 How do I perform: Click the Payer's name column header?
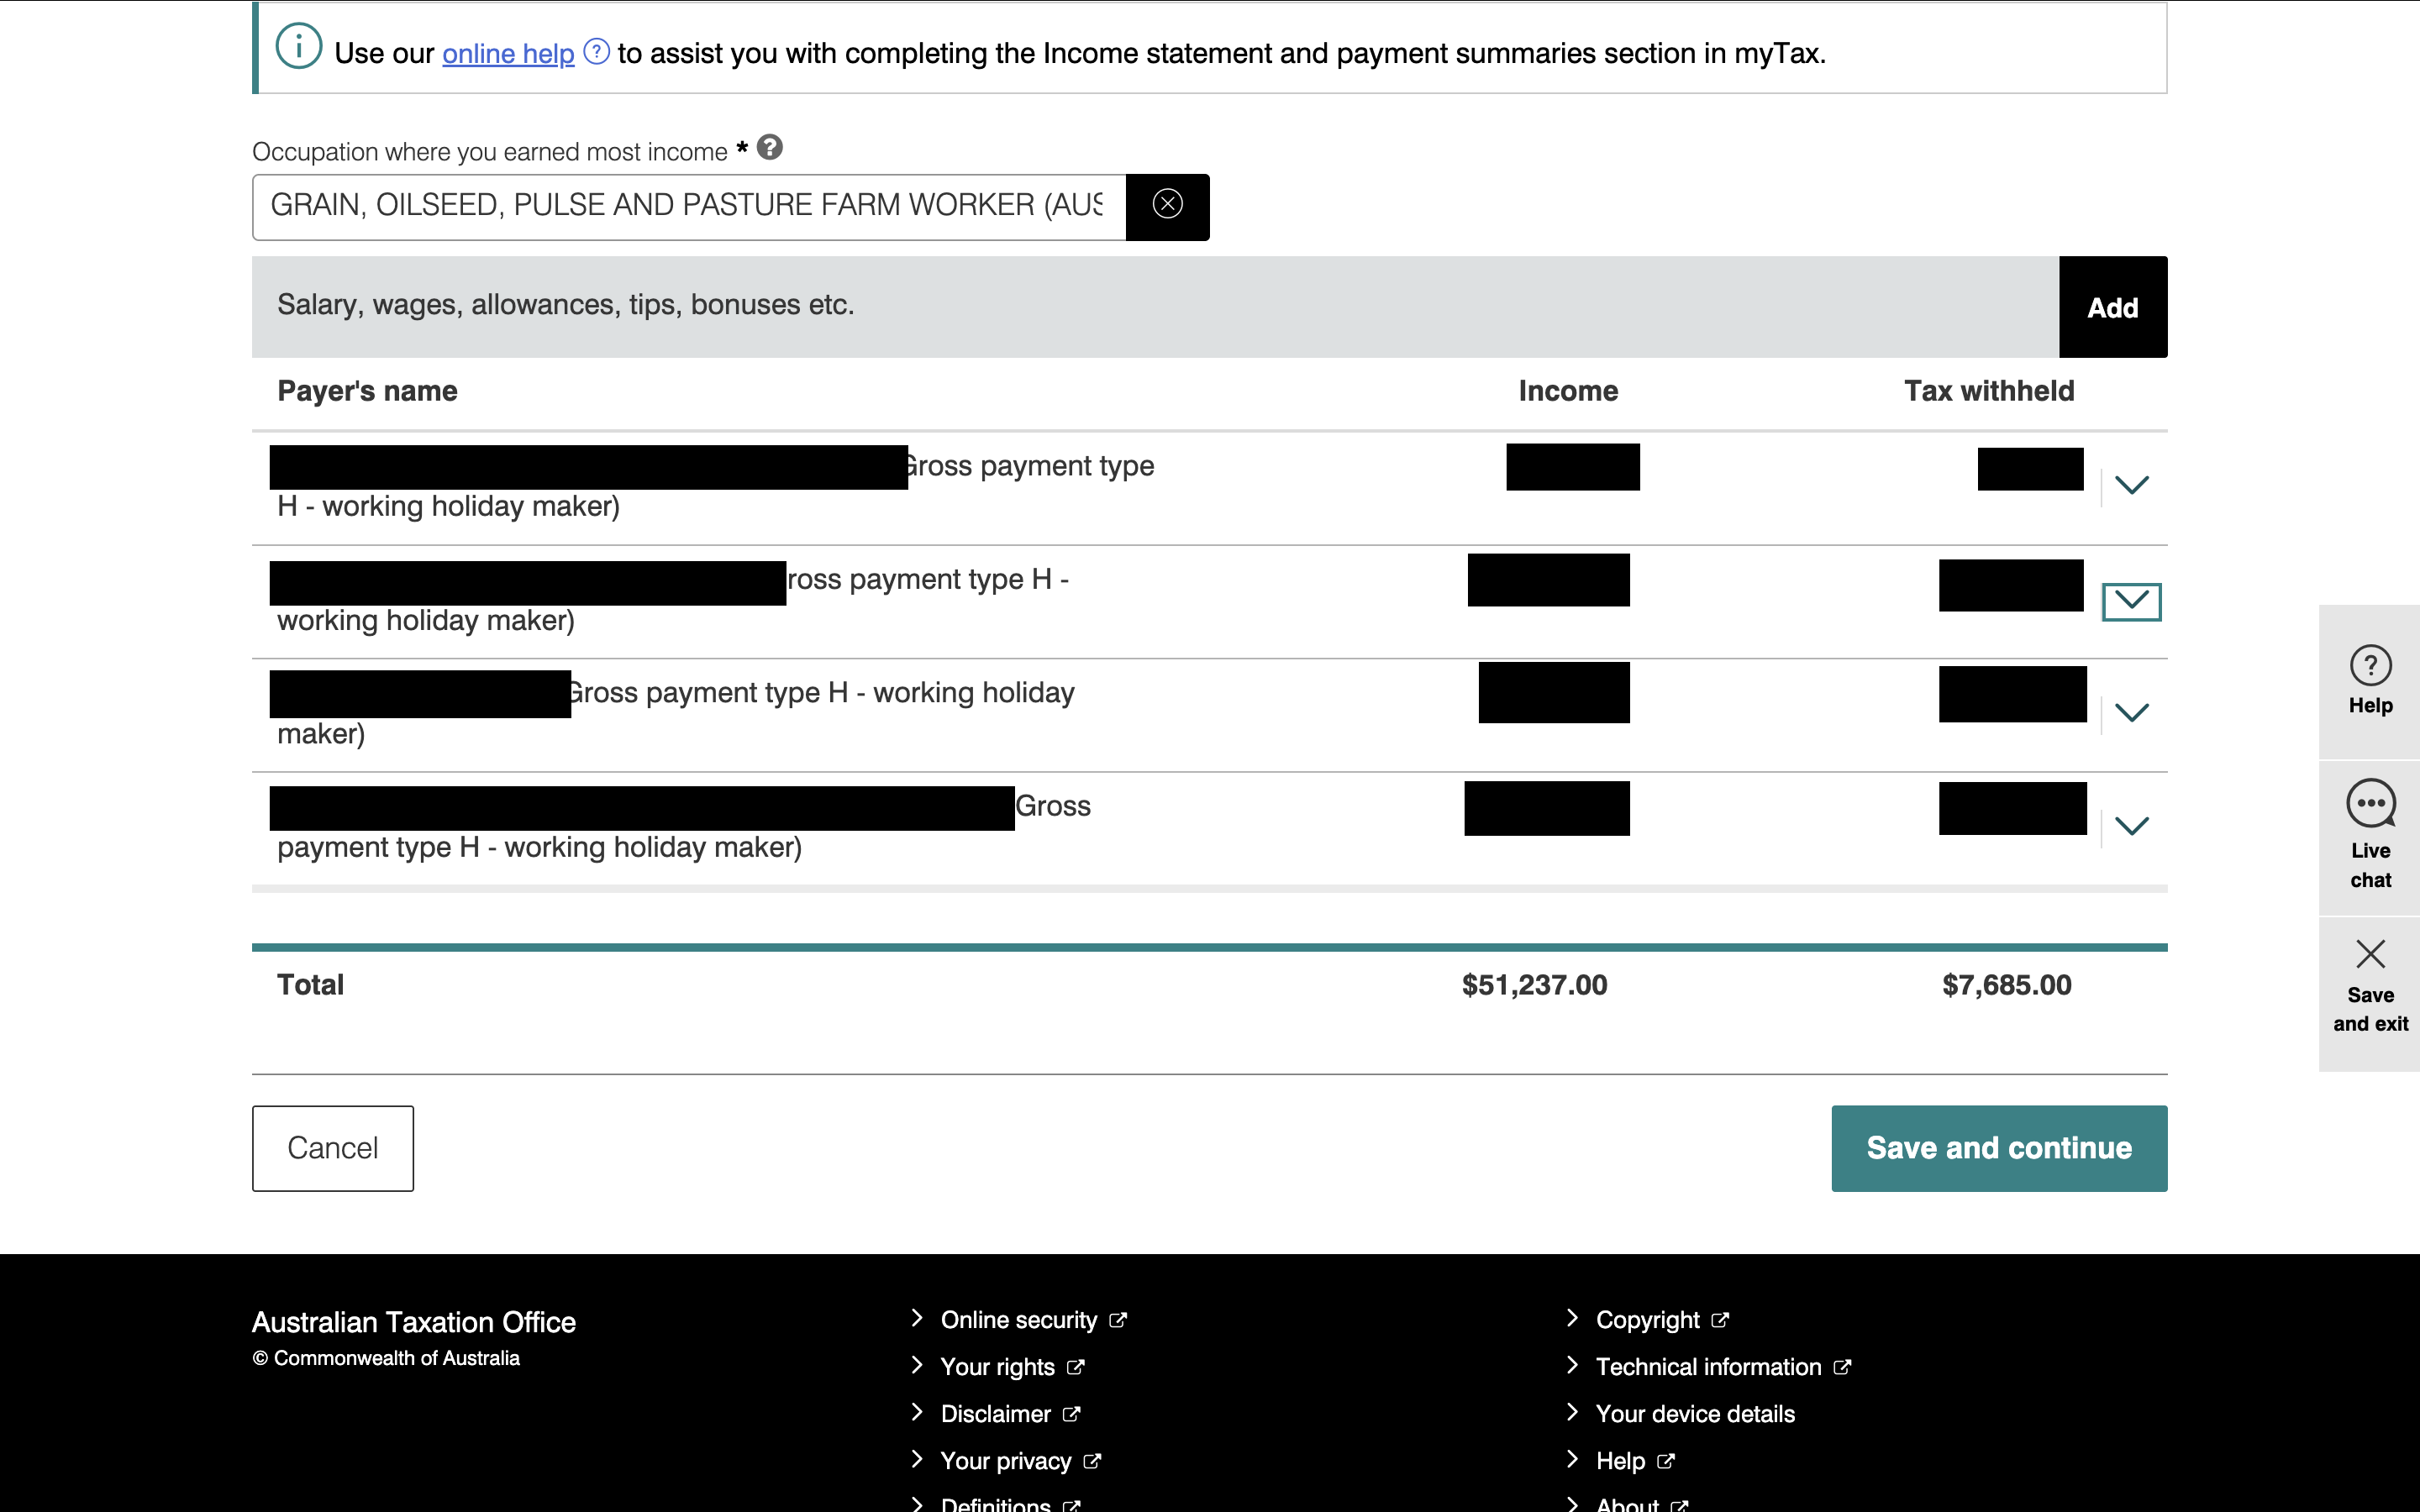[367, 391]
